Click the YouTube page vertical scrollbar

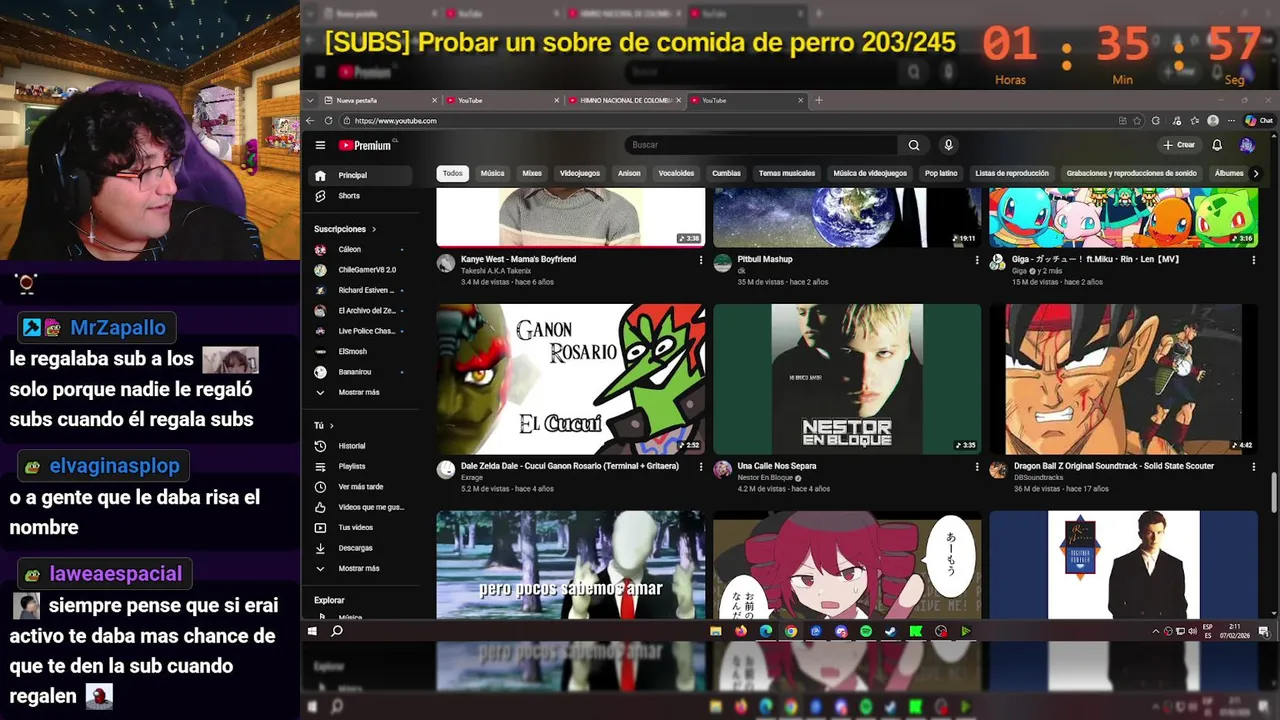[1273, 495]
